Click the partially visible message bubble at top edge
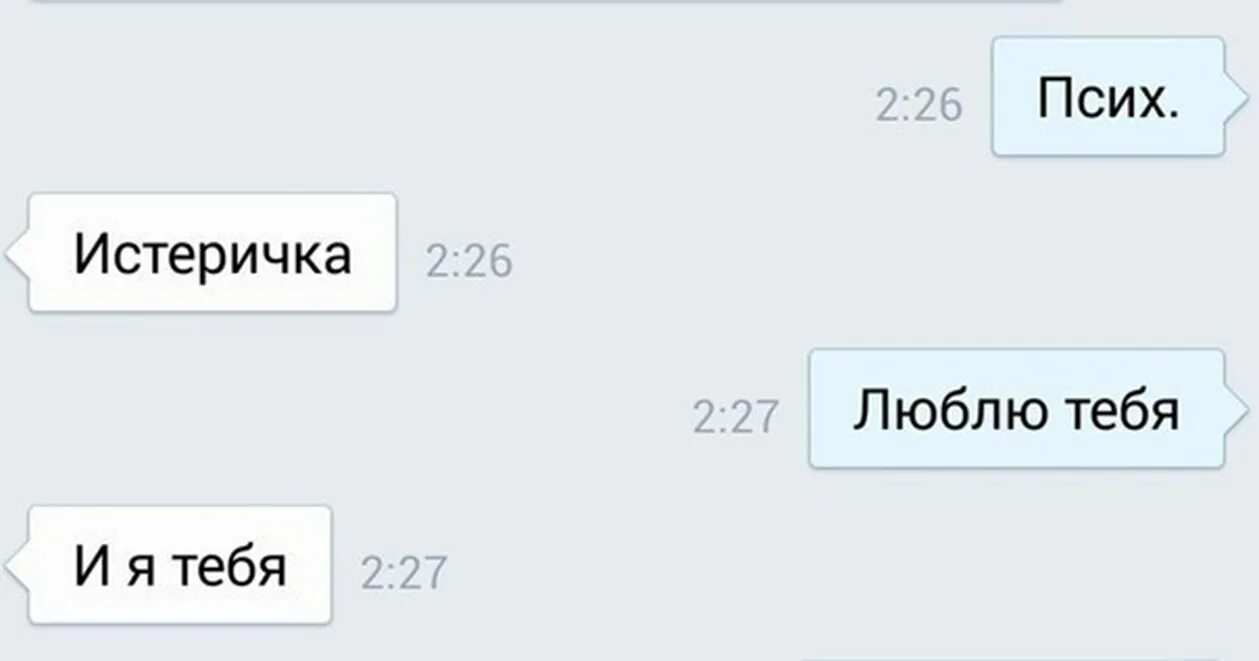 pos(540,2)
